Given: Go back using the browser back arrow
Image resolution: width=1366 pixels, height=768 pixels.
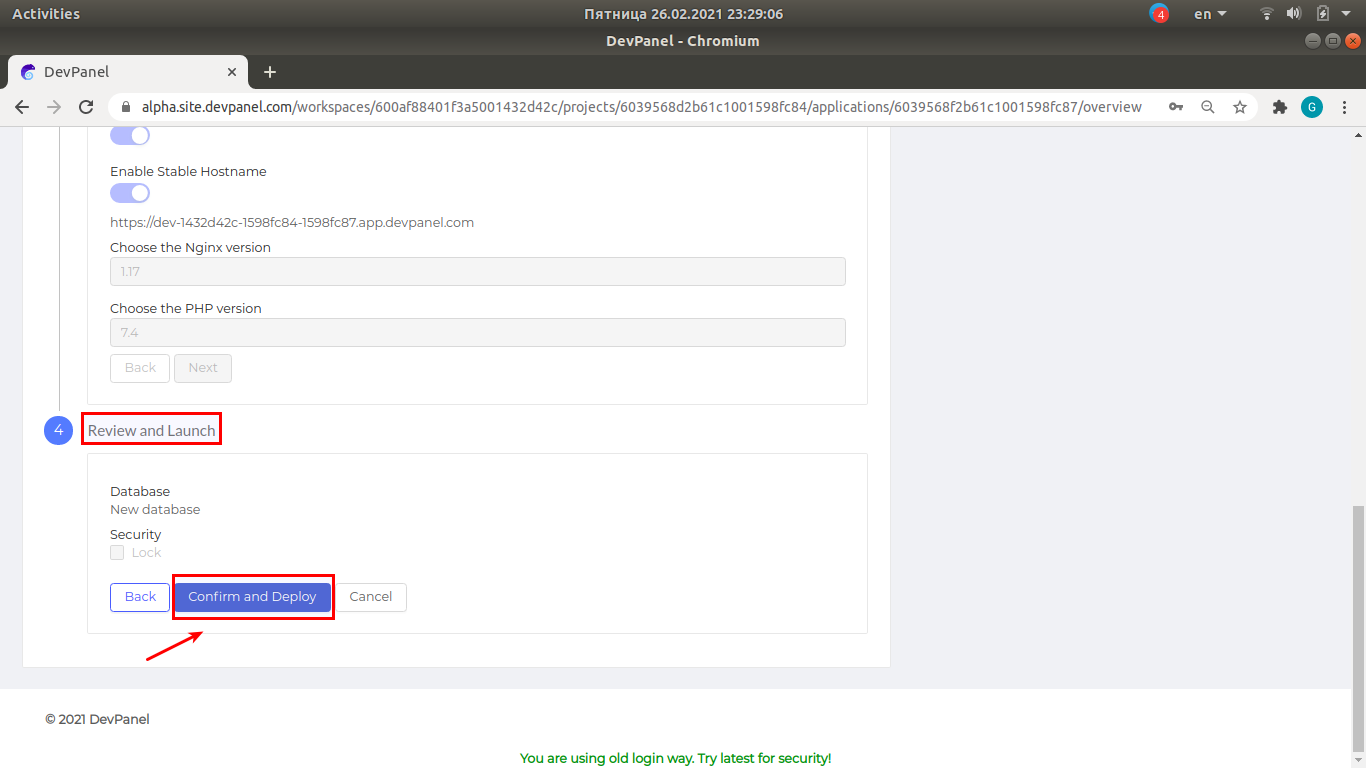Looking at the screenshot, I should click(22, 106).
